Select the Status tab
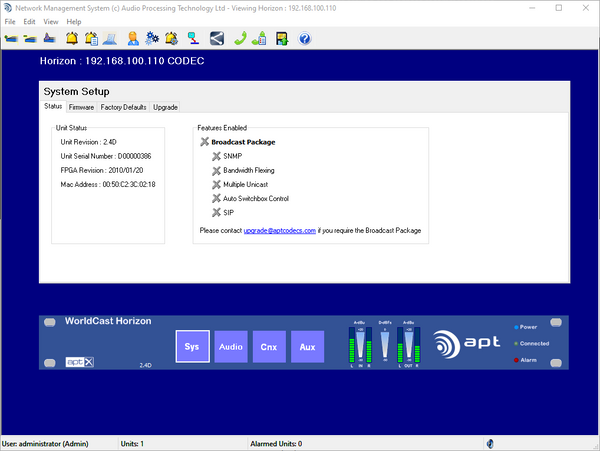 (53, 106)
